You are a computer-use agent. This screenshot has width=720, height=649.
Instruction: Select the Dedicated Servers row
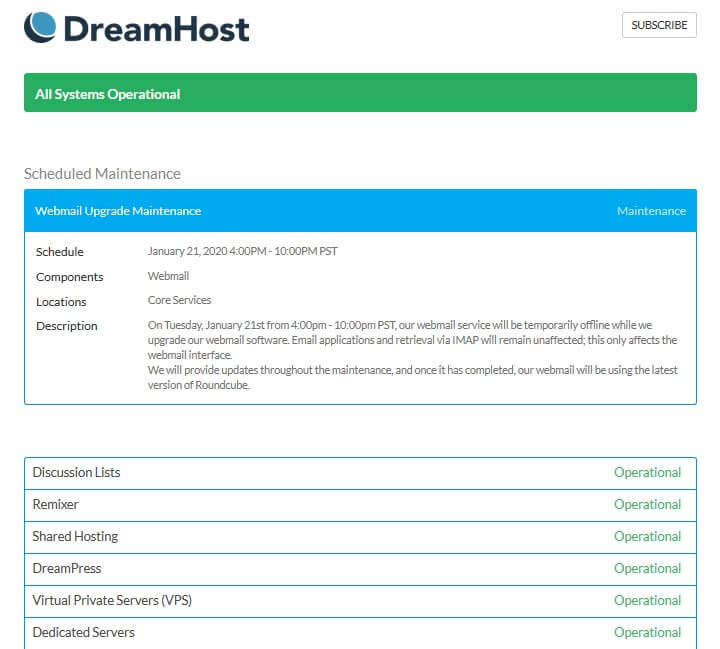pos(360,633)
